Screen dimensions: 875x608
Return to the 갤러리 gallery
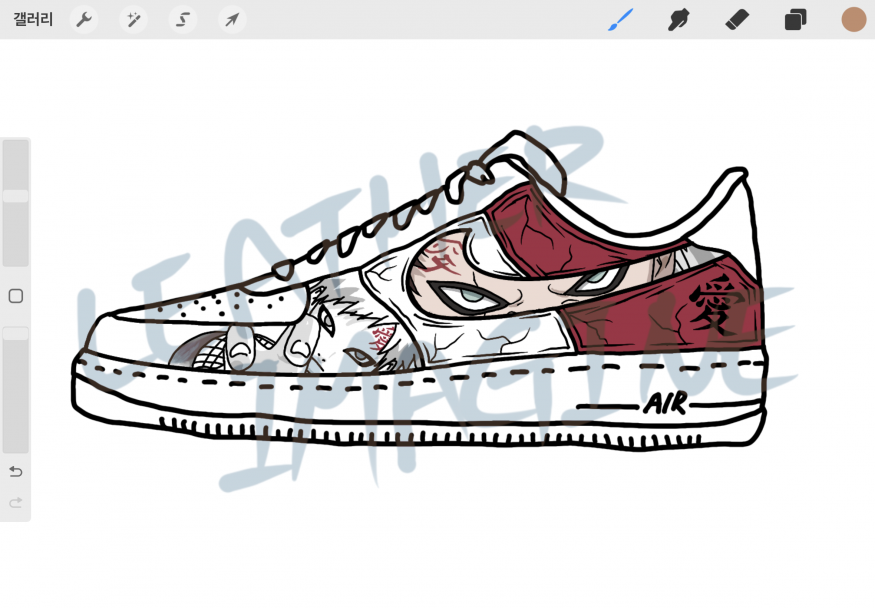coord(33,20)
